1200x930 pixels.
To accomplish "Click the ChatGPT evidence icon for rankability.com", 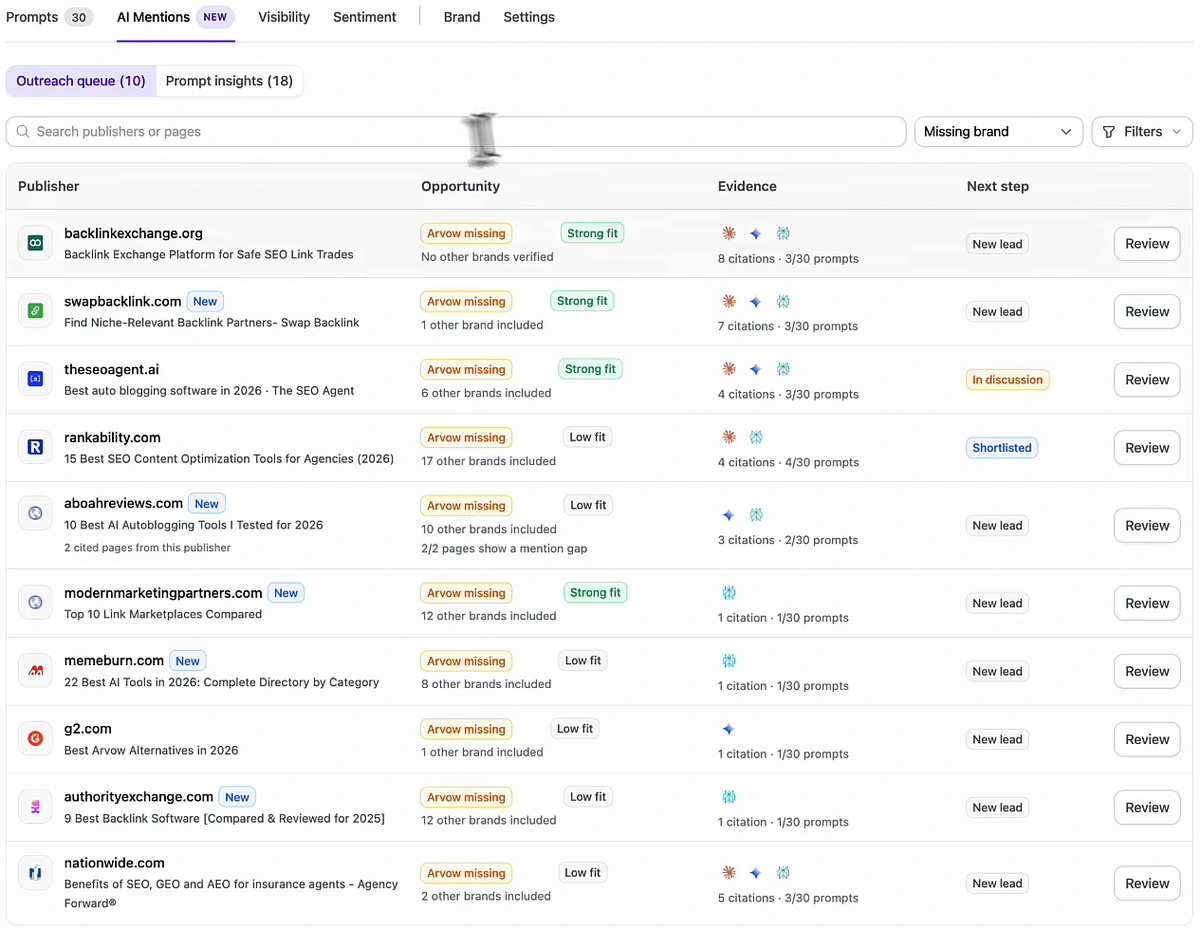I will point(756,437).
